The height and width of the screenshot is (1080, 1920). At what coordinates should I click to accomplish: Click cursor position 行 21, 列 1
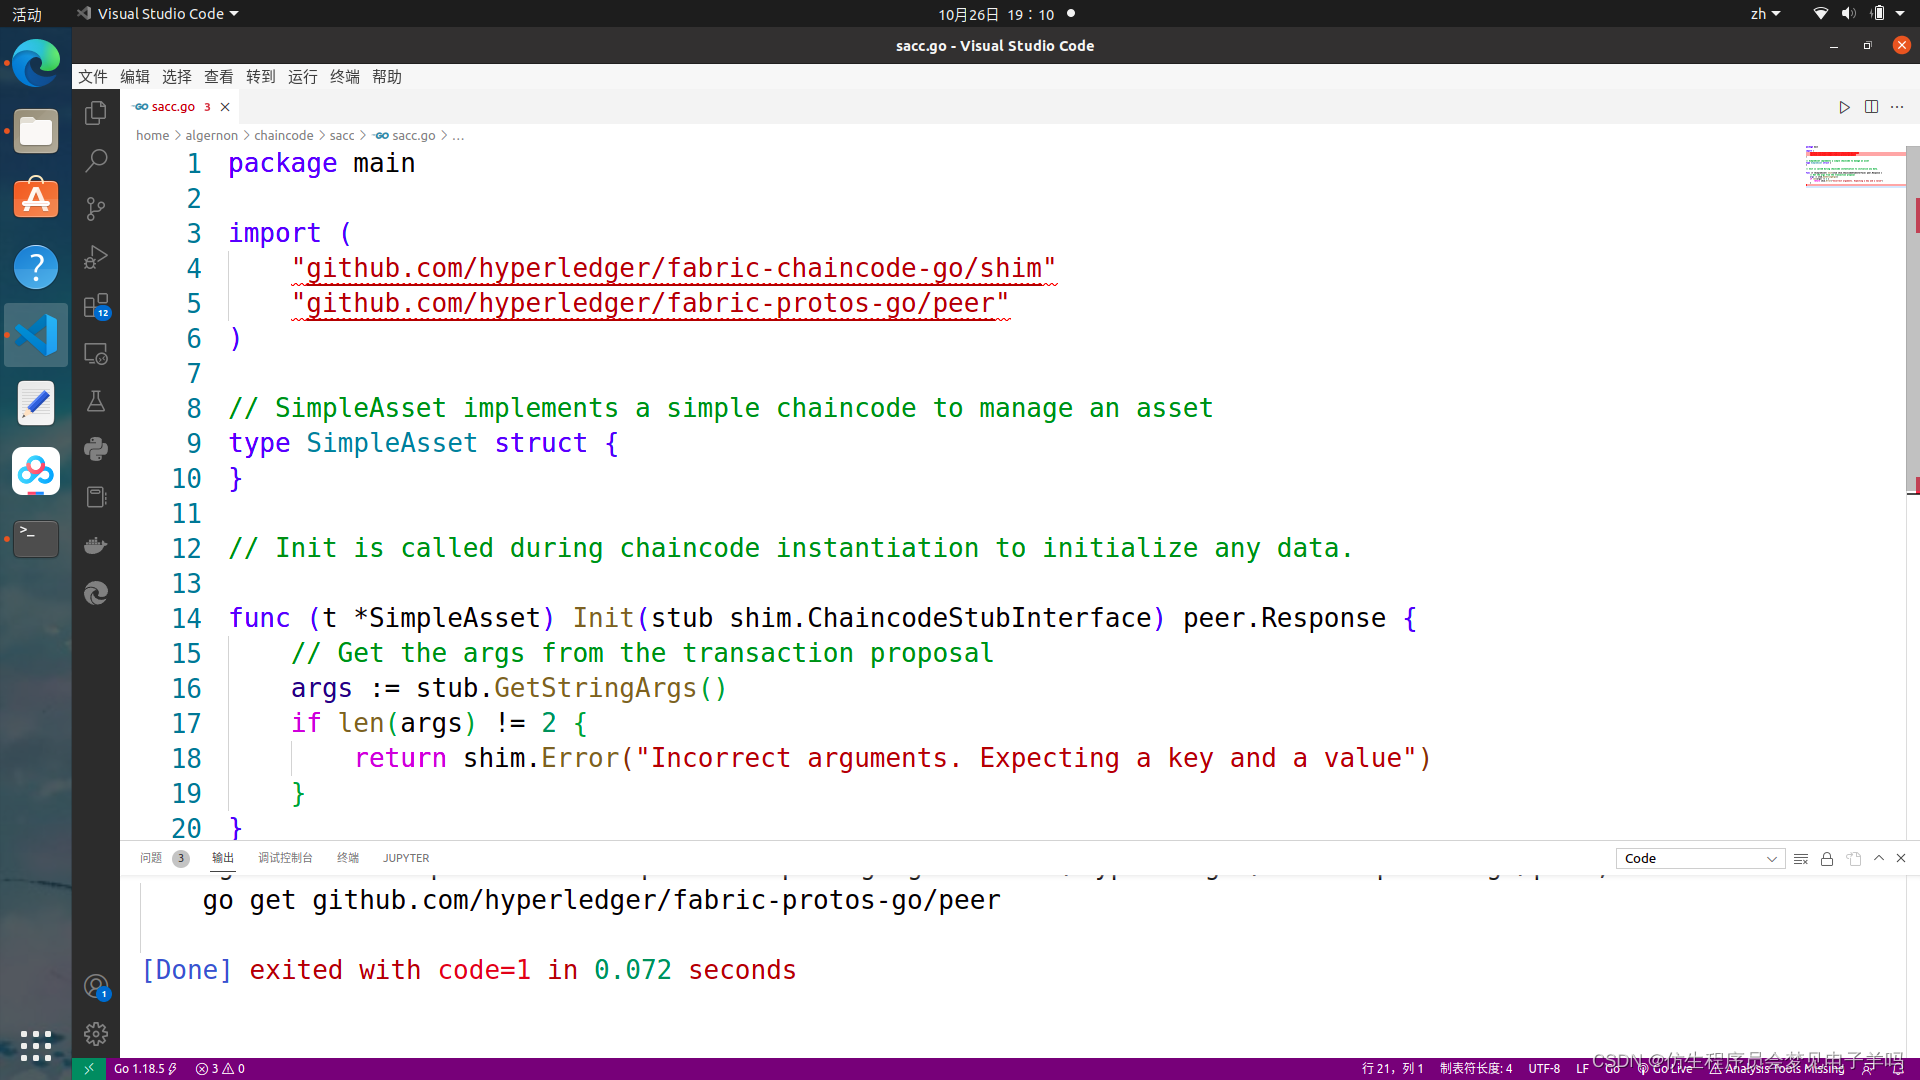pos(1392,1069)
